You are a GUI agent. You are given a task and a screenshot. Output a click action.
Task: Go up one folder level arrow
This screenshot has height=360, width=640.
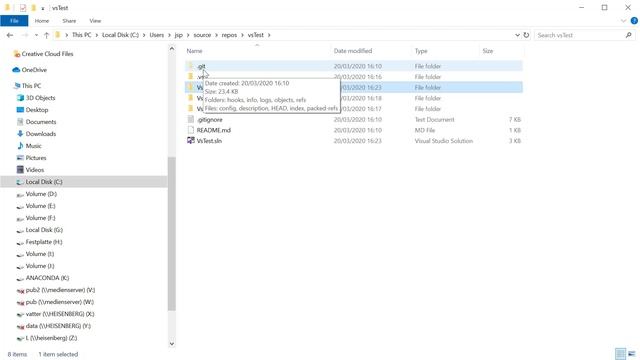[47, 36]
